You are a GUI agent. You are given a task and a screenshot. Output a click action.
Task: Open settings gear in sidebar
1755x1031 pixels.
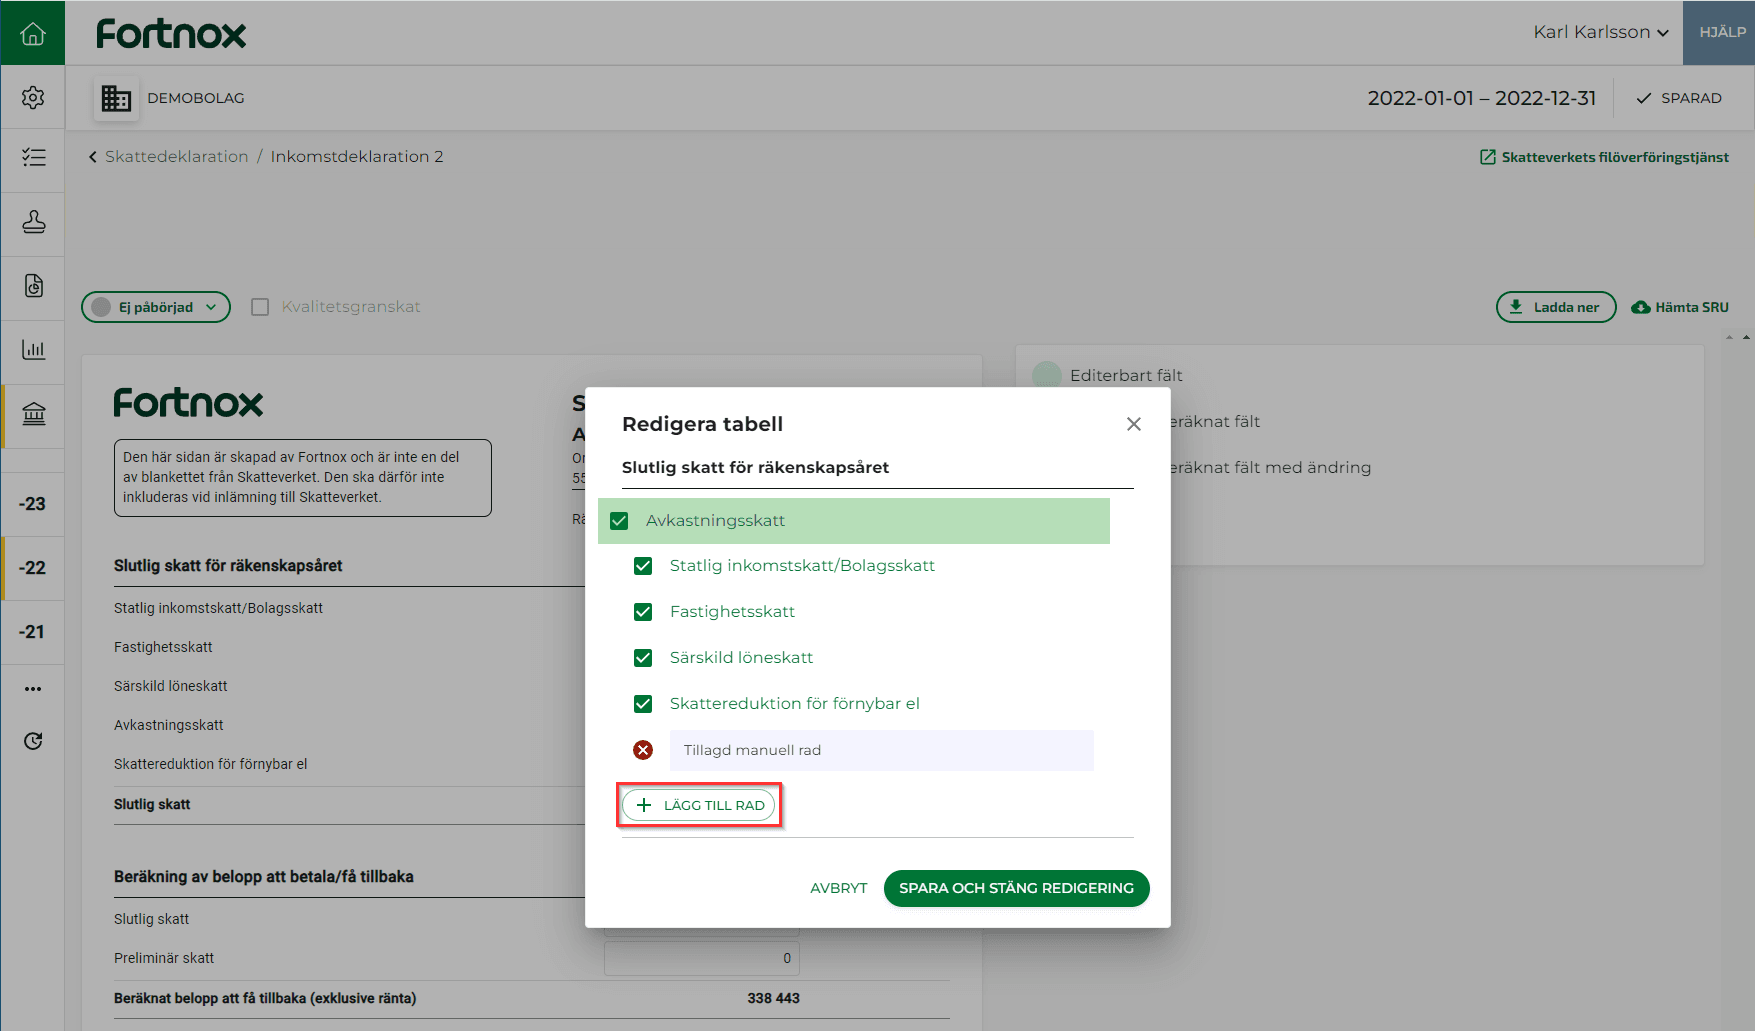click(x=33, y=97)
